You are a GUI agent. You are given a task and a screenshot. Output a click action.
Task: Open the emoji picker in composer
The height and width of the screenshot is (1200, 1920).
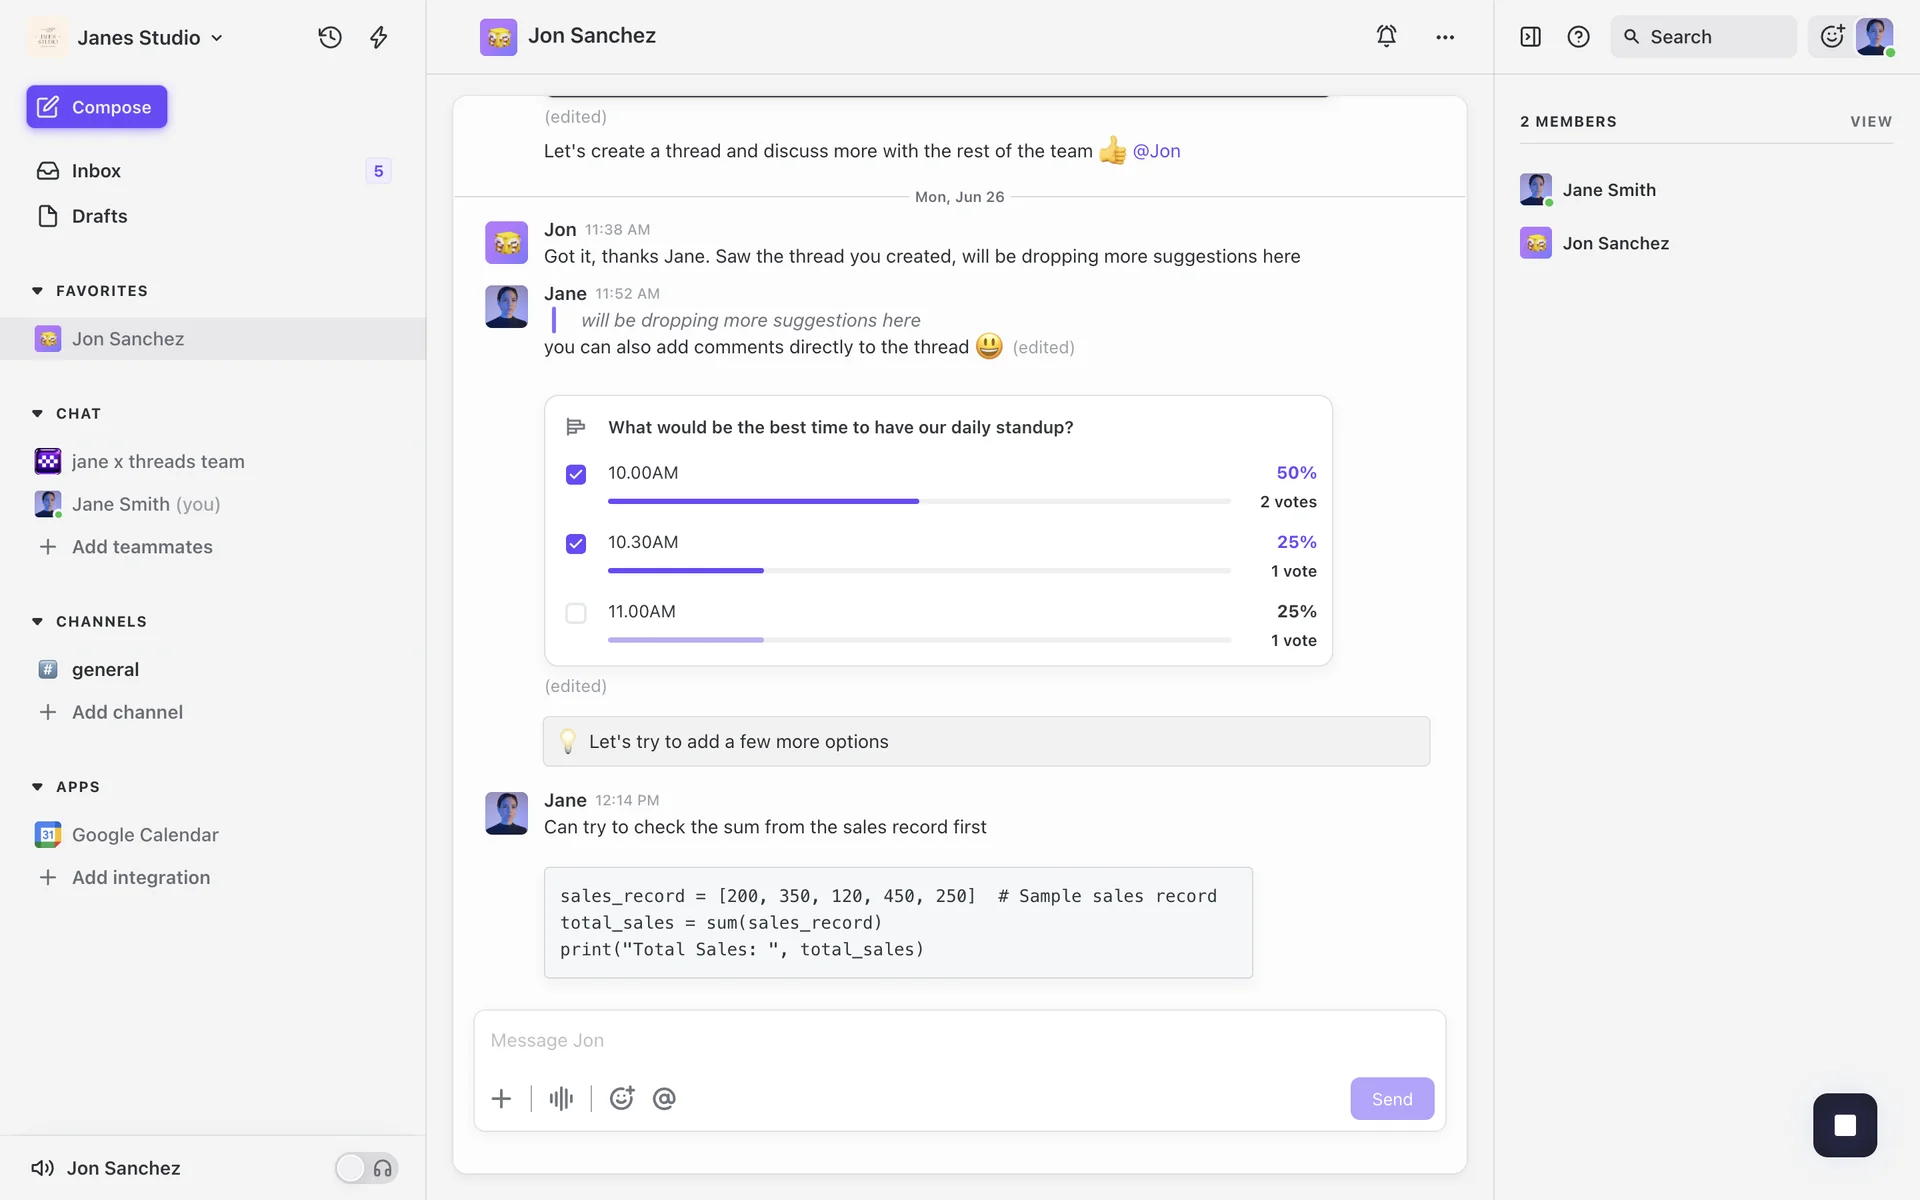(x=622, y=1098)
